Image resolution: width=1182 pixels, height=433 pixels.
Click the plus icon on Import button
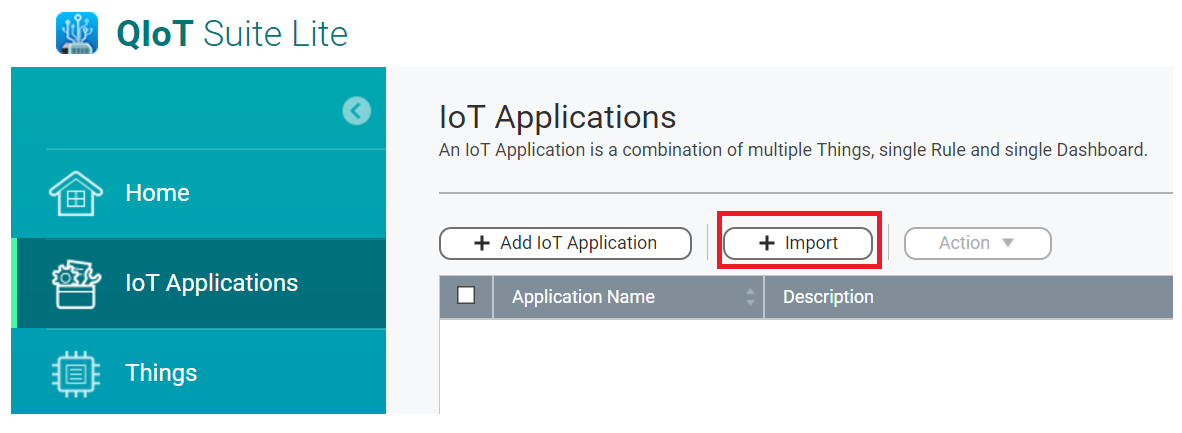pyautogui.click(x=767, y=243)
